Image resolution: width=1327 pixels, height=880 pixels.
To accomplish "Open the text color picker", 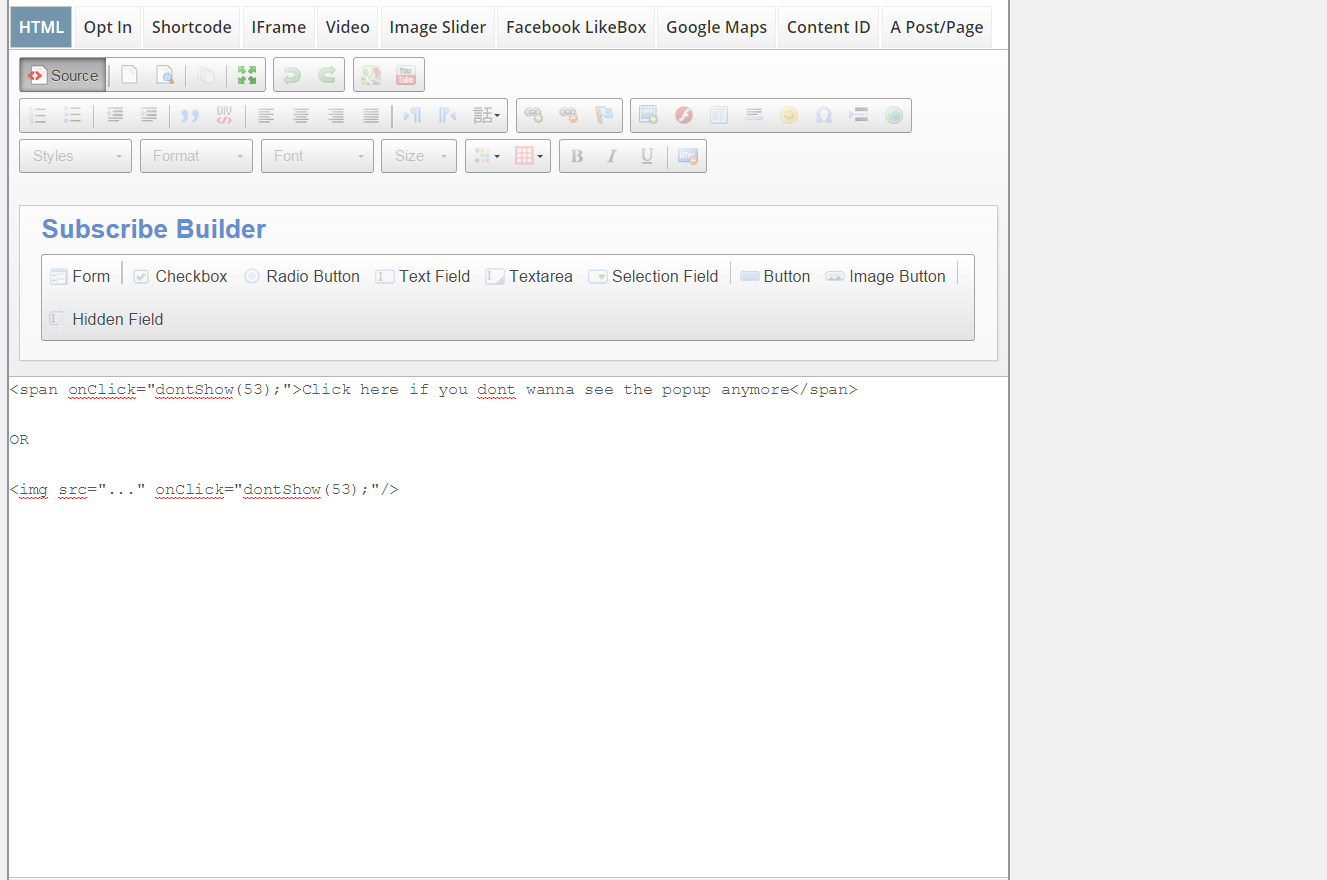I will pyautogui.click(x=487, y=156).
